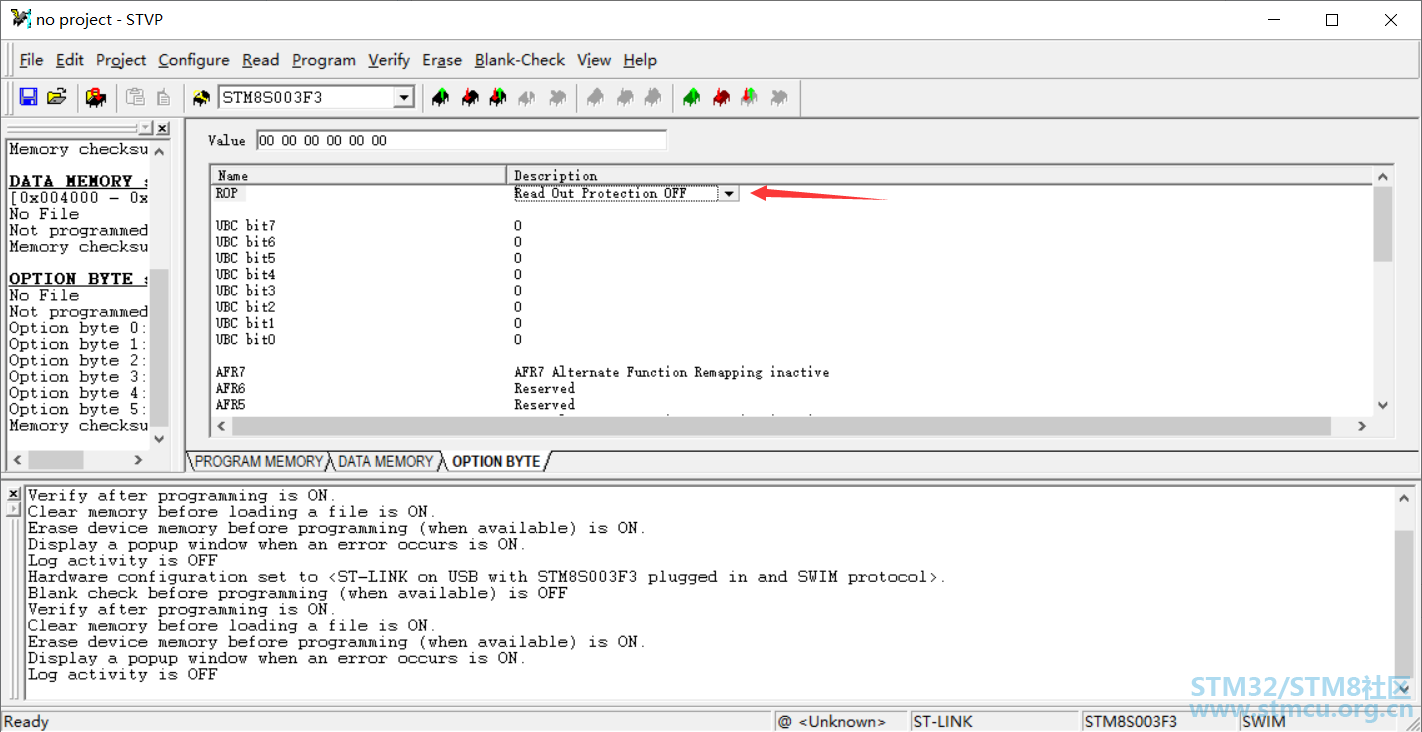Click 'OPTION BYTE' heading in left panel
This screenshot has width=1422, height=732.
click(x=78, y=279)
